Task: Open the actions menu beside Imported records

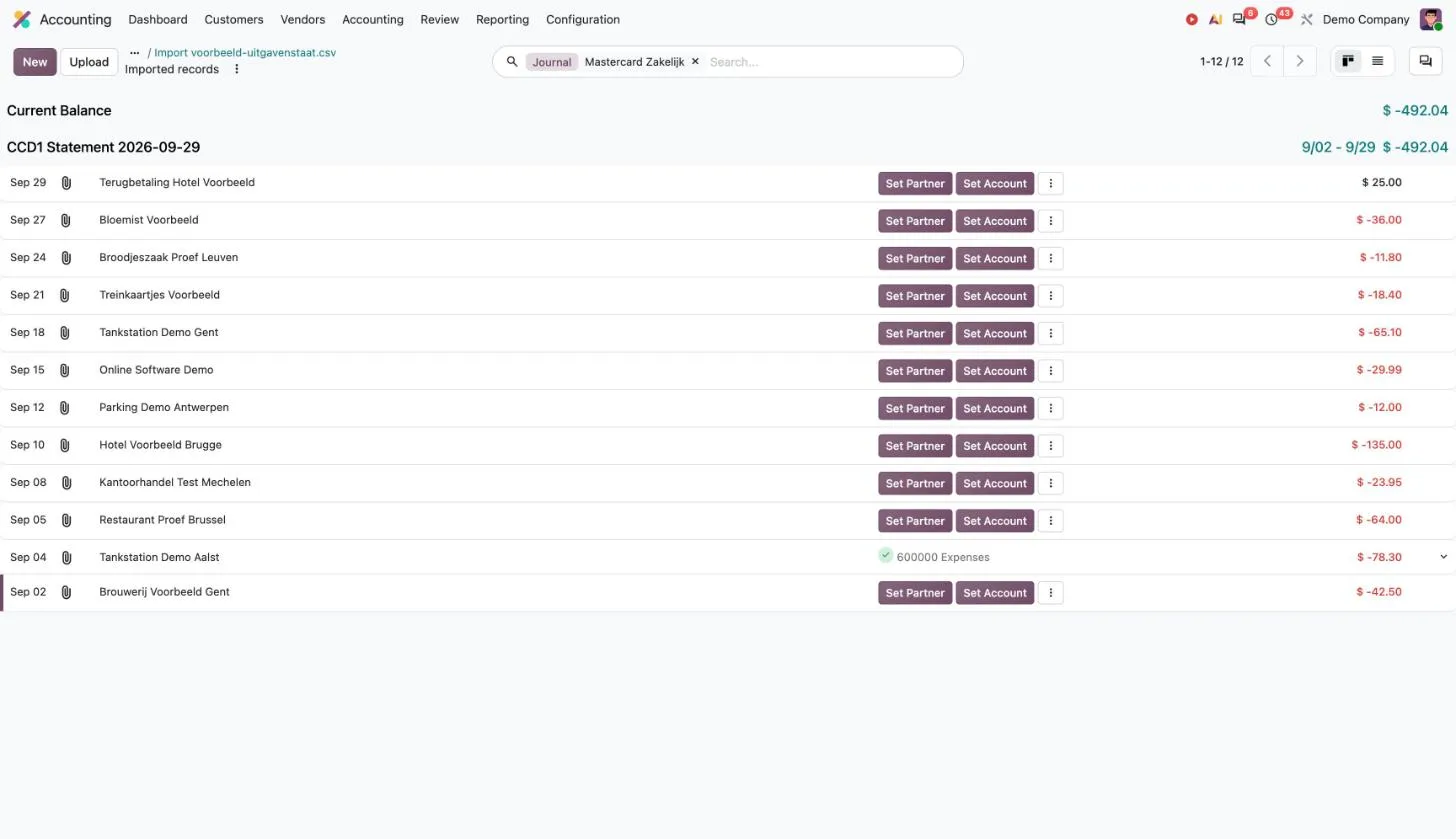Action: pos(237,69)
